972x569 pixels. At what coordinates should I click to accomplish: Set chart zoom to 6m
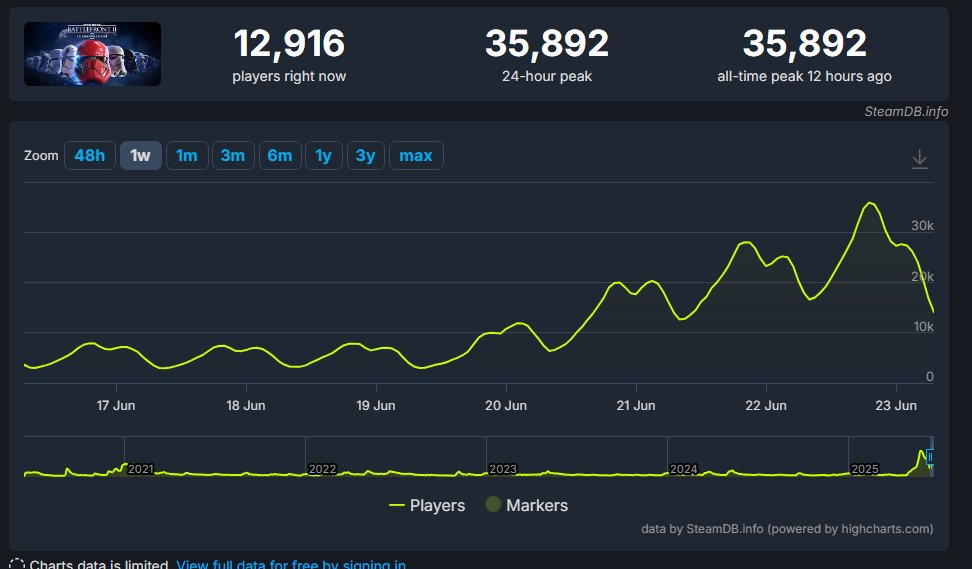pyautogui.click(x=280, y=156)
